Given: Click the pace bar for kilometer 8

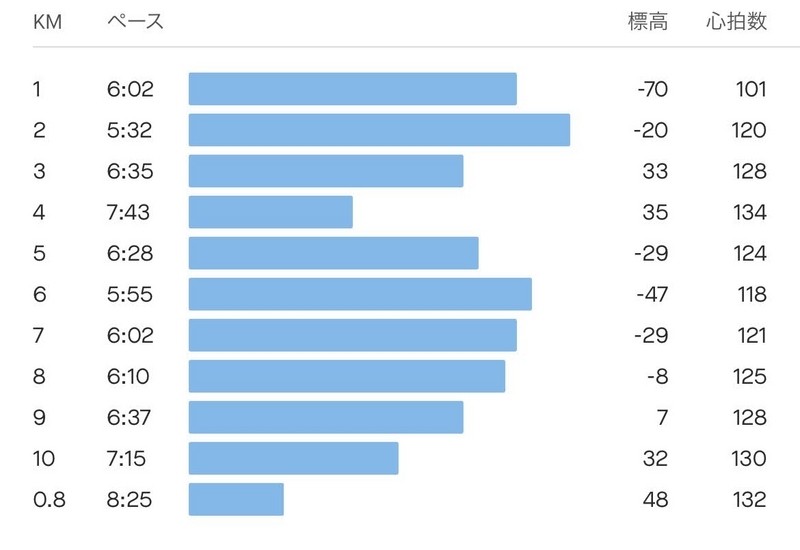Looking at the screenshot, I should pyautogui.click(x=347, y=377).
